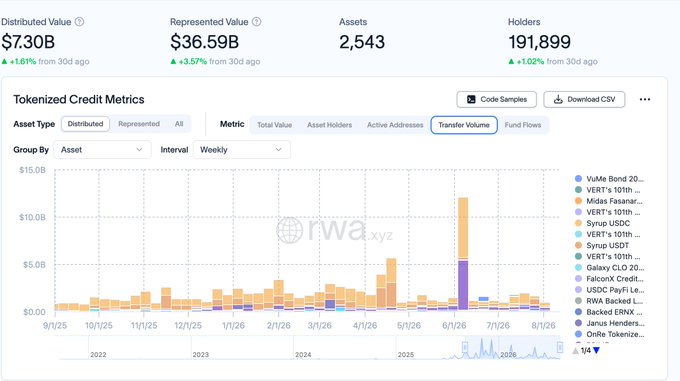The height and width of the screenshot is (381, 680).
Task: Toggle Midas Fasanara legend entry
Action: [608, 201]
